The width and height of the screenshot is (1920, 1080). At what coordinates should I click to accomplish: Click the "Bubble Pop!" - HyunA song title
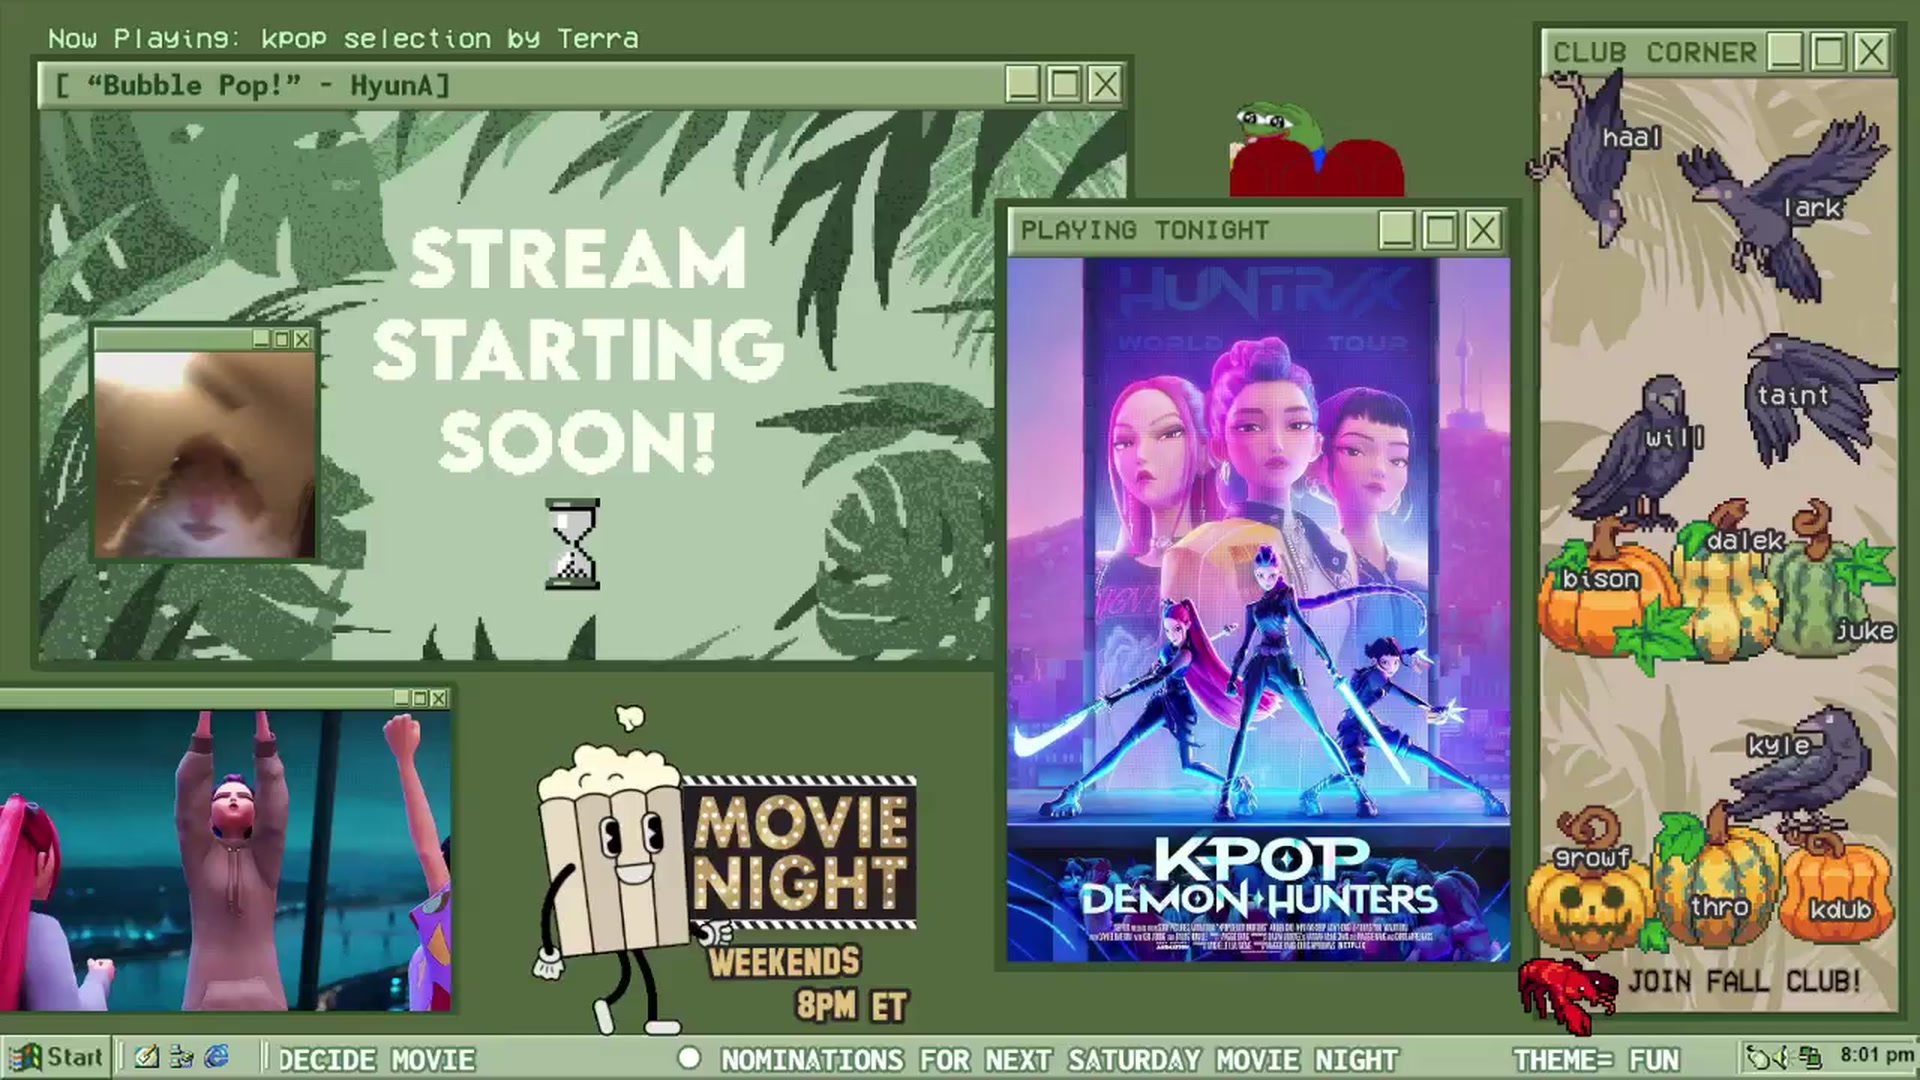coord(253,85)
